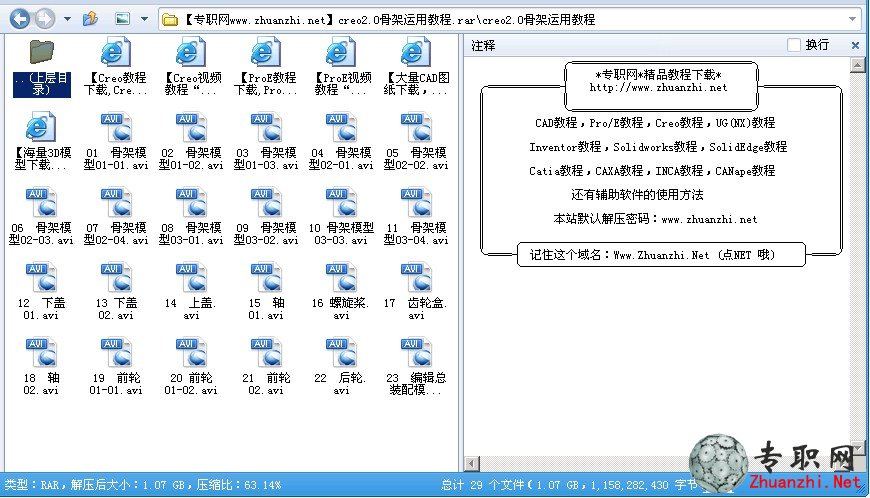870x498 pixels.
Task: Click the 还有辅助软件的使用方法 line
Action: coord(637,195)
